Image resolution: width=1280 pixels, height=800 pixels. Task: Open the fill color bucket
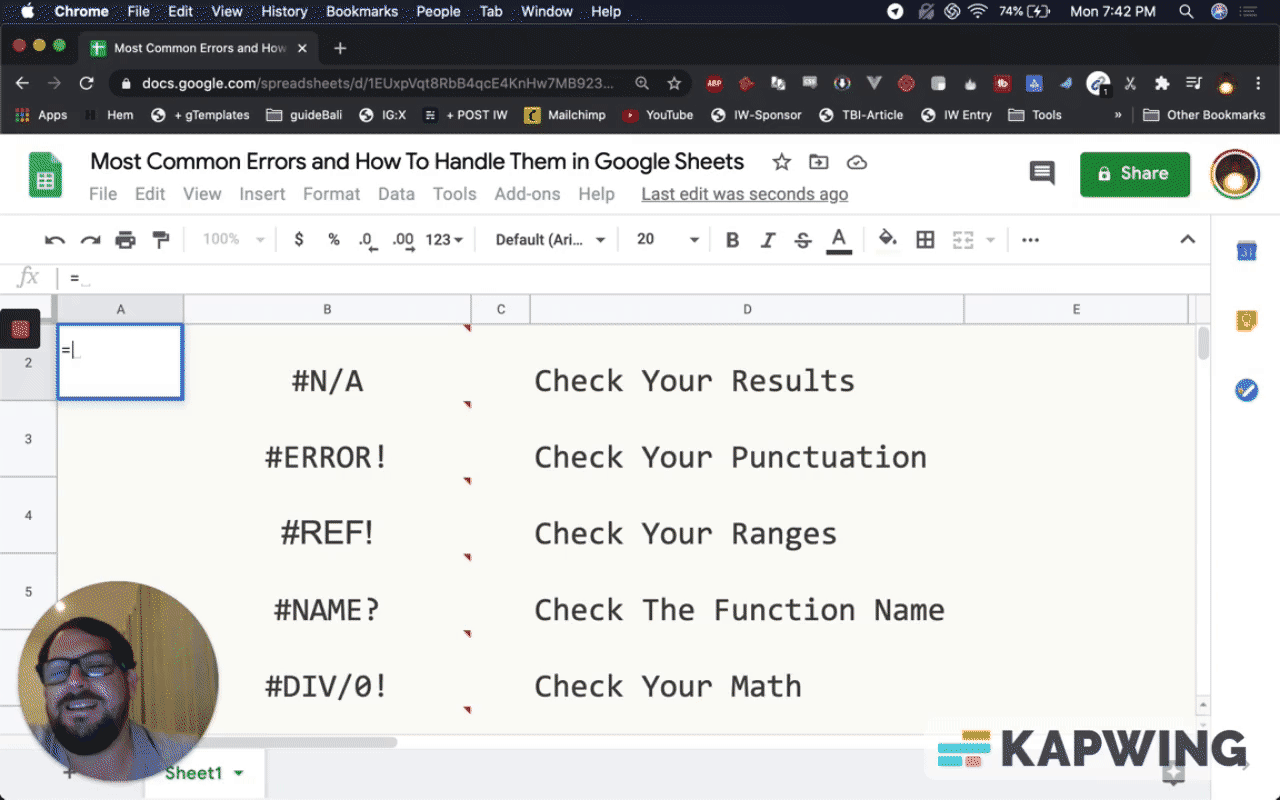click(887, 239)
